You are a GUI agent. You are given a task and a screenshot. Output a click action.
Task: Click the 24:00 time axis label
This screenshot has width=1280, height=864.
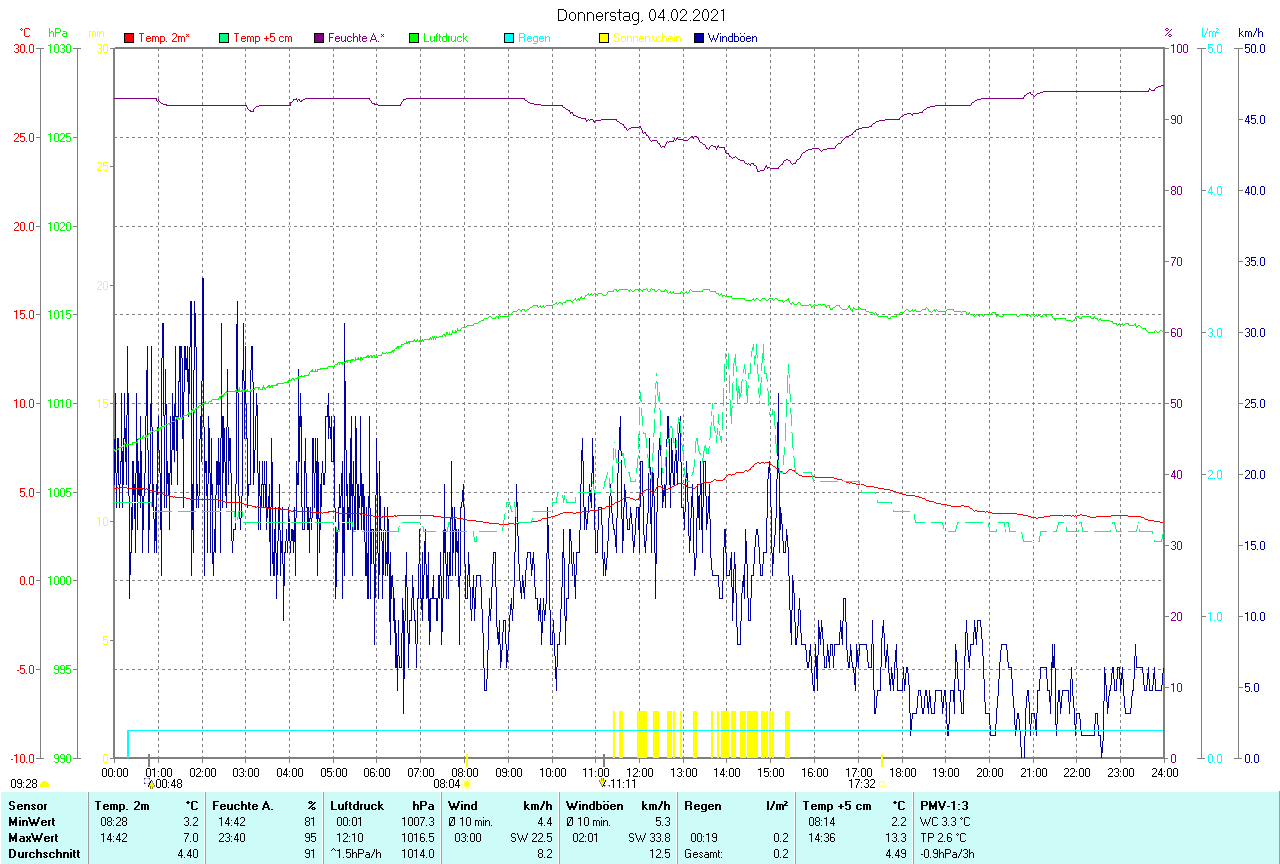(1165, 772)
